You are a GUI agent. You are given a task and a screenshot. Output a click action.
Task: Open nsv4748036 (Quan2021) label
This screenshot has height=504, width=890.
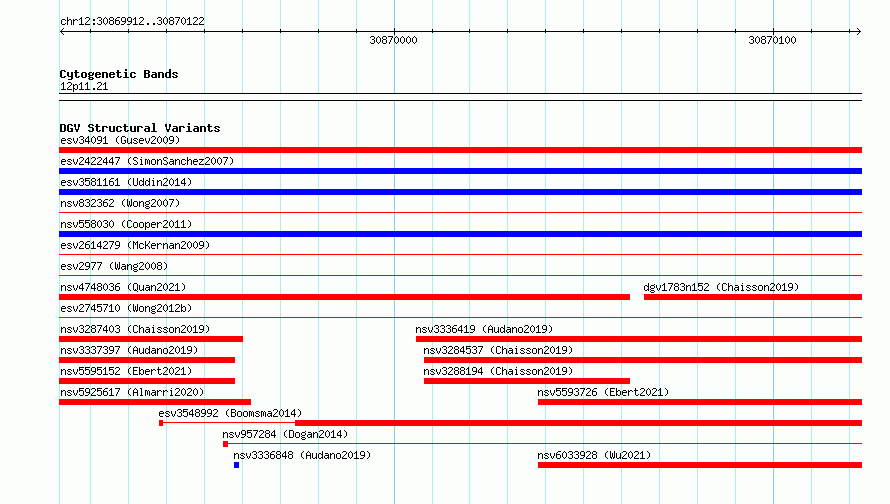click(123, 287)
